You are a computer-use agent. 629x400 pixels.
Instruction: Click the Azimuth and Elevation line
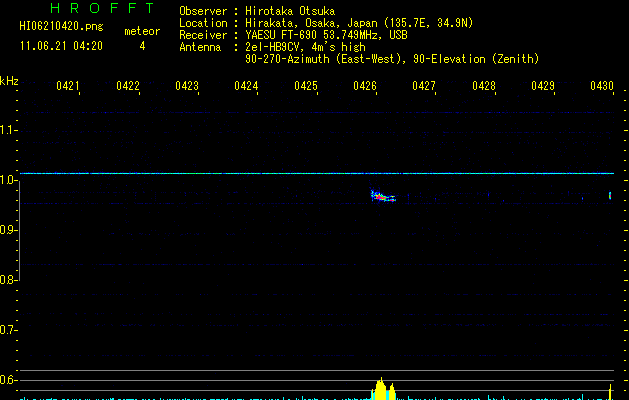(x=392, y=59)
